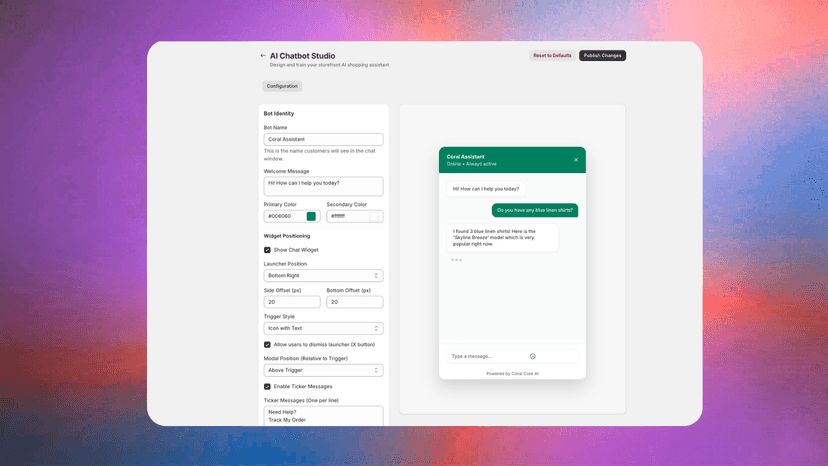This screenshot has height=466, width=828.
Task: Edit the Bot Name field
Action: point(323,139)
